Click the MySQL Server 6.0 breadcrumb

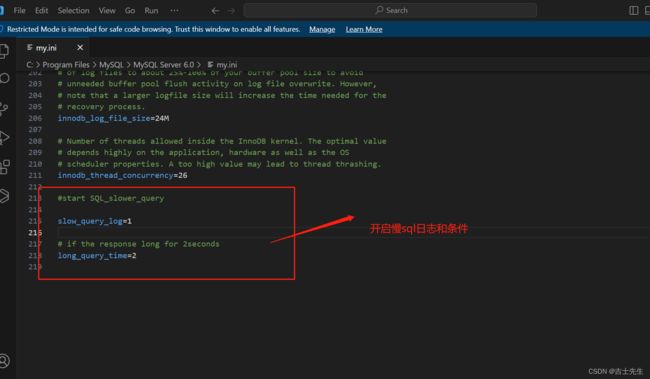163,65
